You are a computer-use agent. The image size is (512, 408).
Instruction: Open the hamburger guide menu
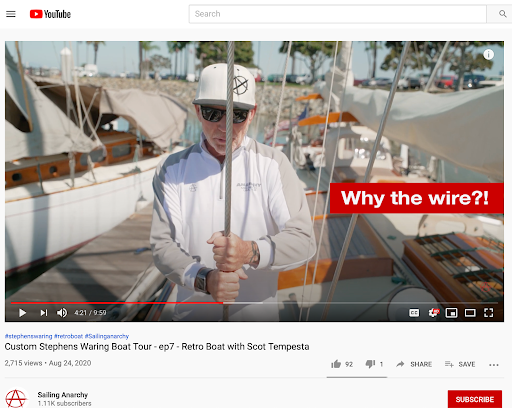[11, 14]
